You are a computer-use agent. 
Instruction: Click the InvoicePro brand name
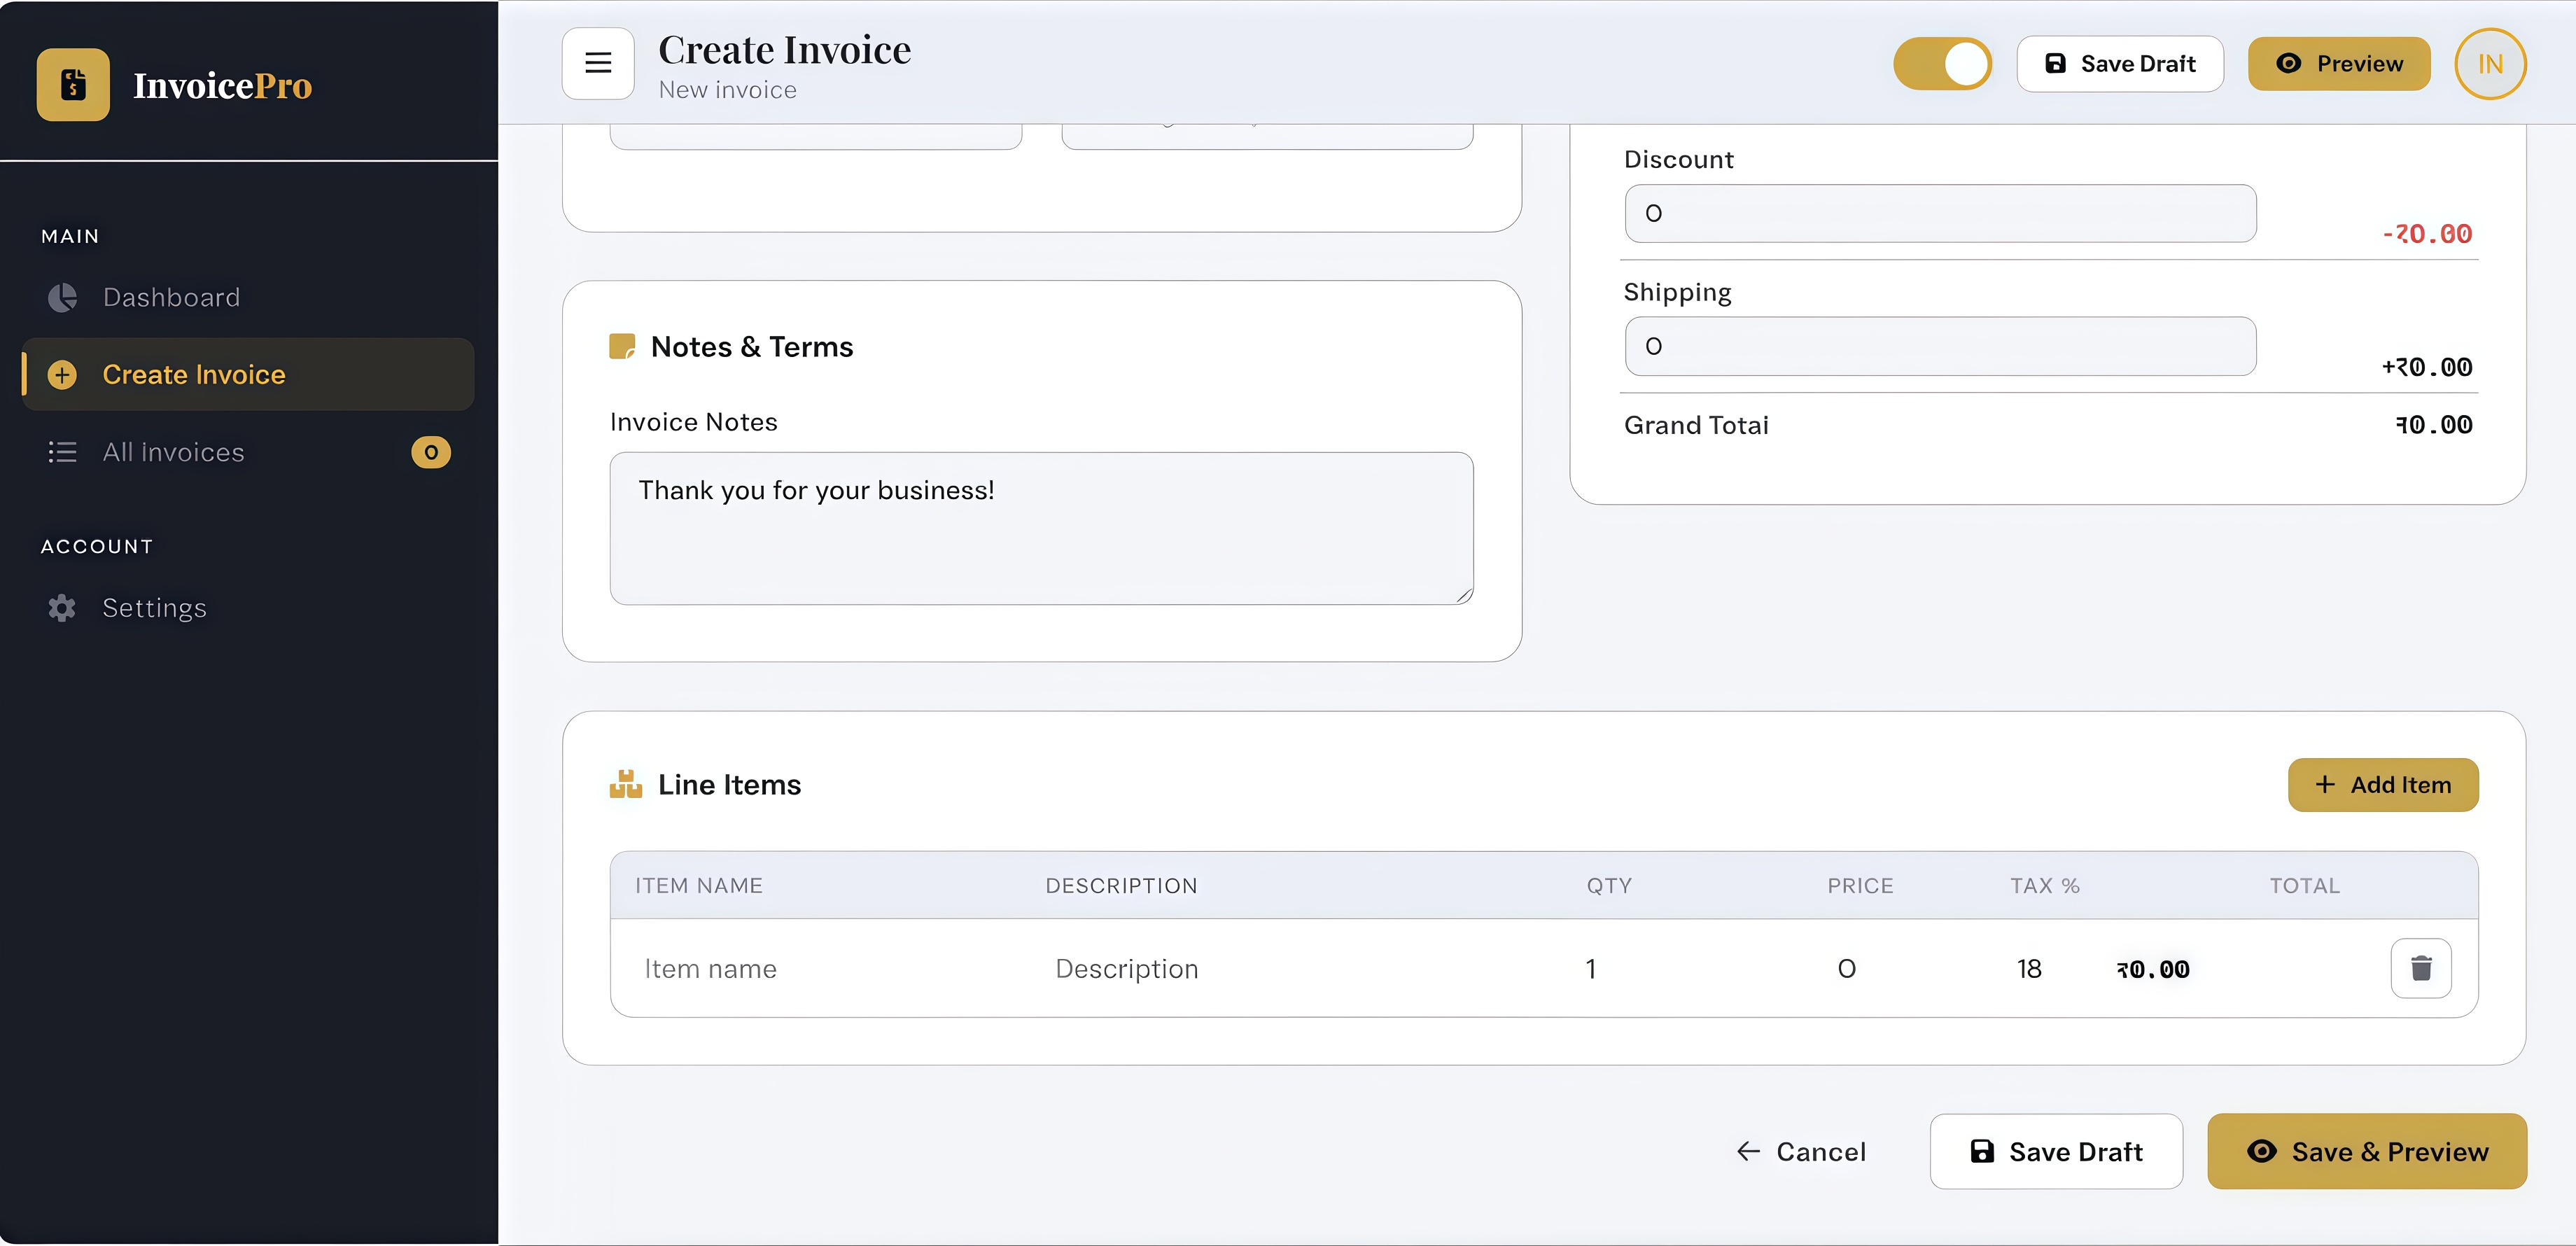pos(222,86)
